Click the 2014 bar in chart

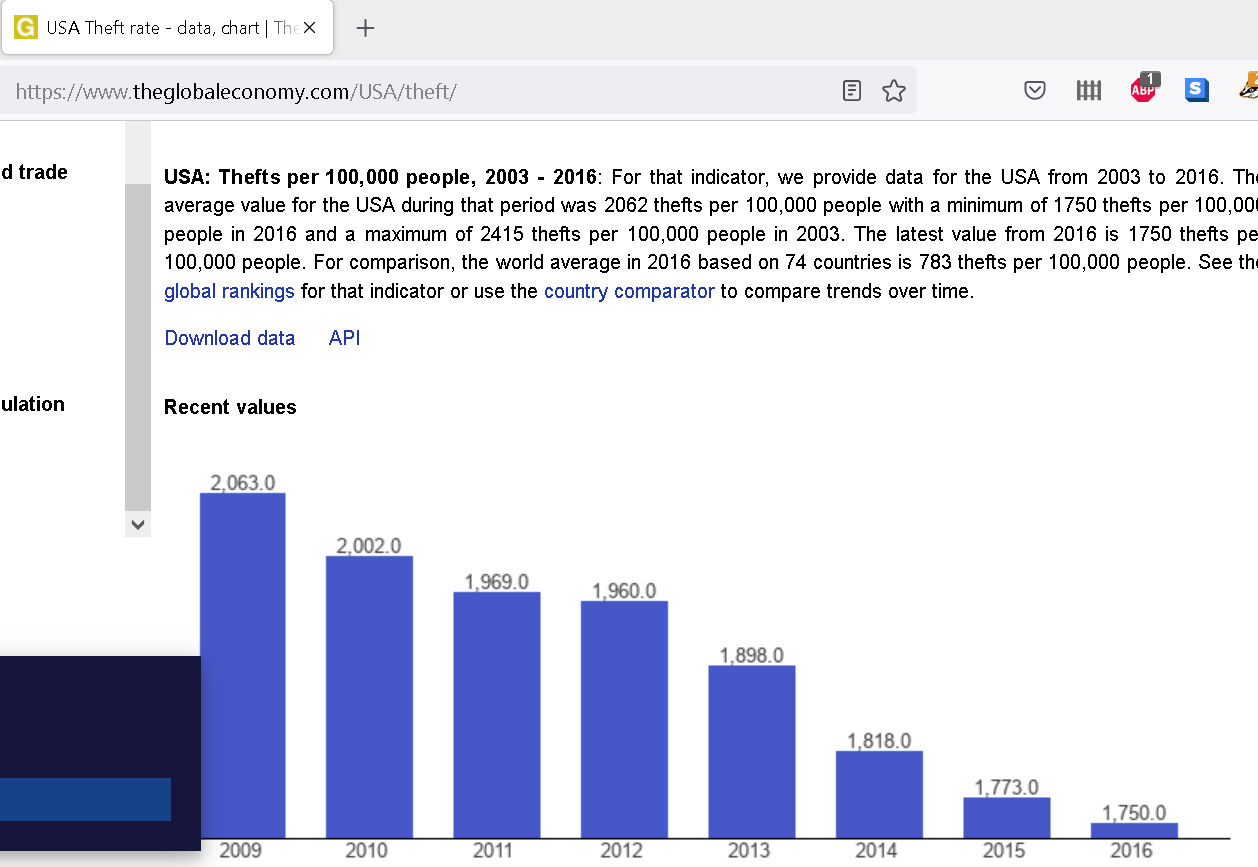[x=879, y=794]
